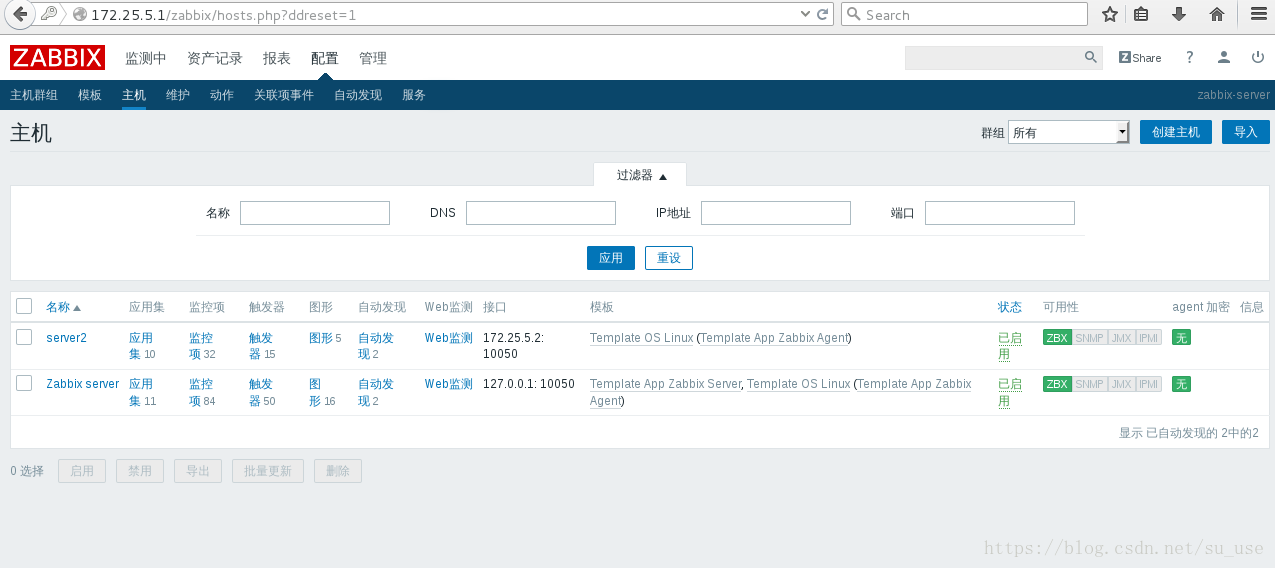The image size is (1275, 568).
Task: Open the 资产记录 inventory menu
Action: pyautogui.click(x=215, y=58)
